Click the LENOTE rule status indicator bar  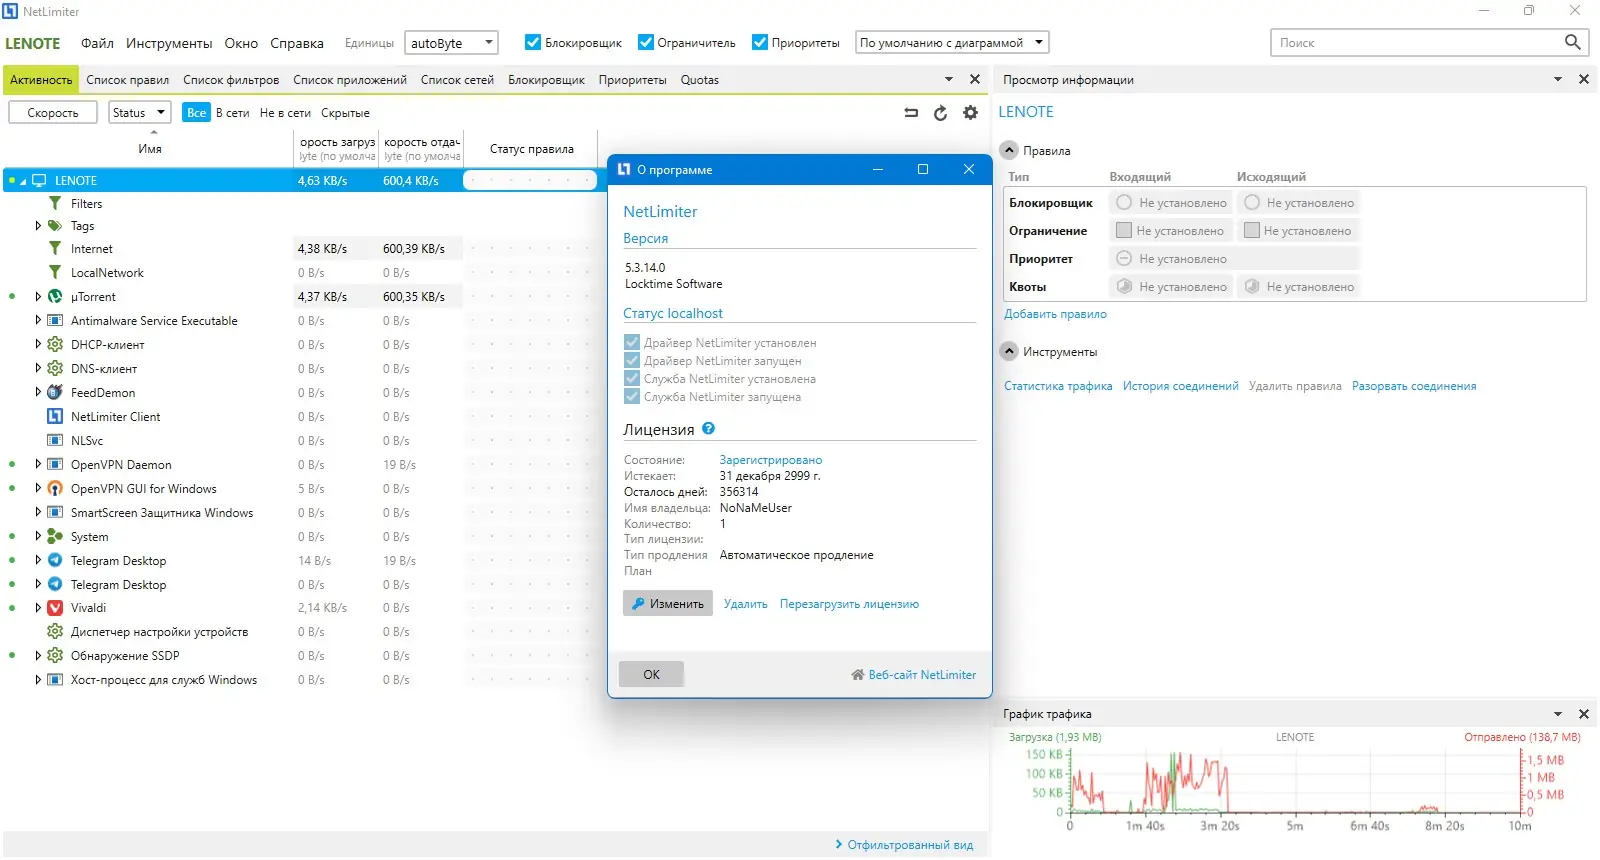click(x=530, y=181)
